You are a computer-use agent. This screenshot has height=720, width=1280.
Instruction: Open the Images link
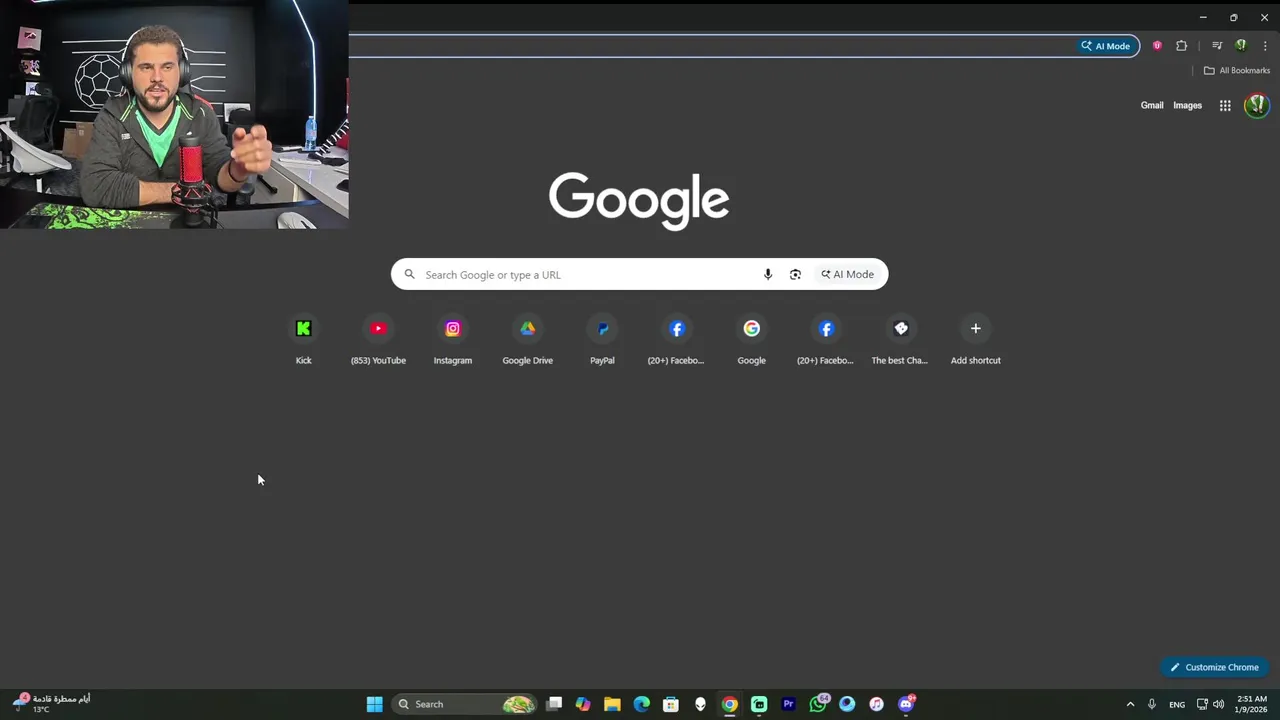coord(1187,105)
